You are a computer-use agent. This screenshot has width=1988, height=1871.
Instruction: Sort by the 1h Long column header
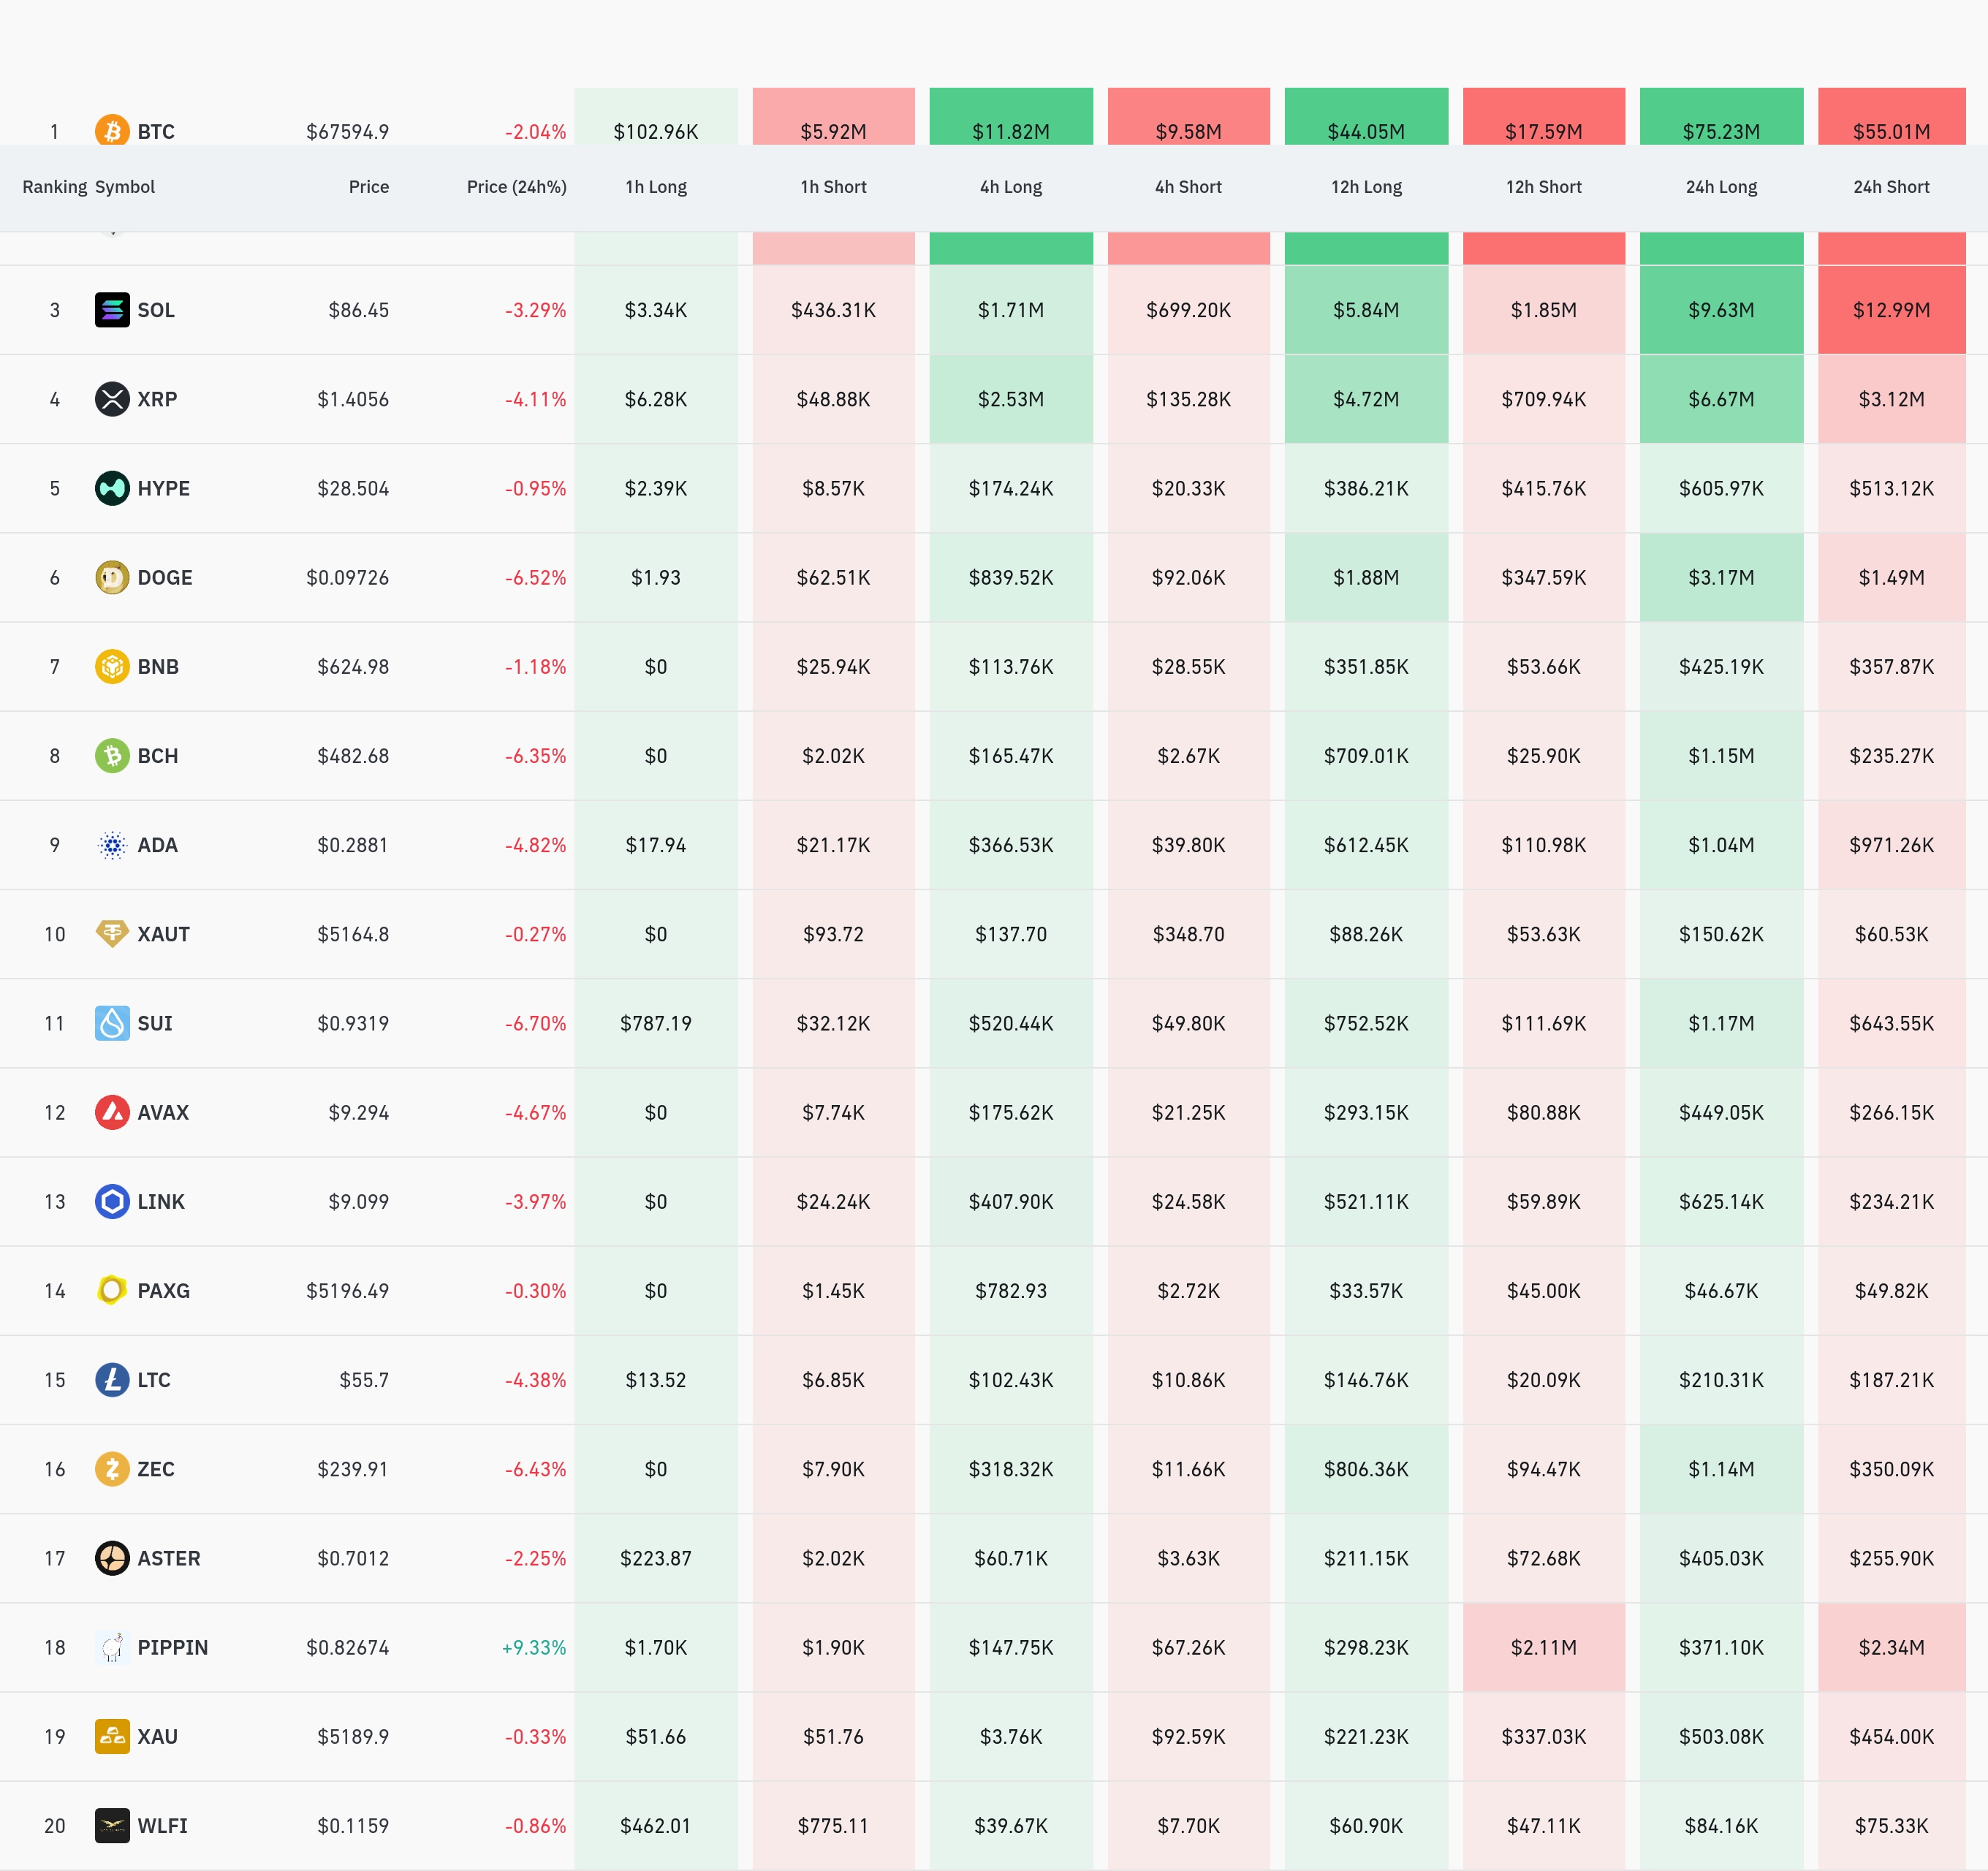(x=656, y=187)
